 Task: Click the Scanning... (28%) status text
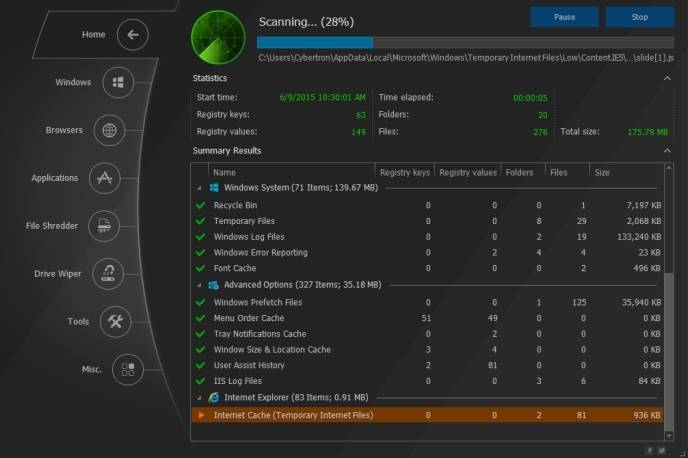coord(306,22)
